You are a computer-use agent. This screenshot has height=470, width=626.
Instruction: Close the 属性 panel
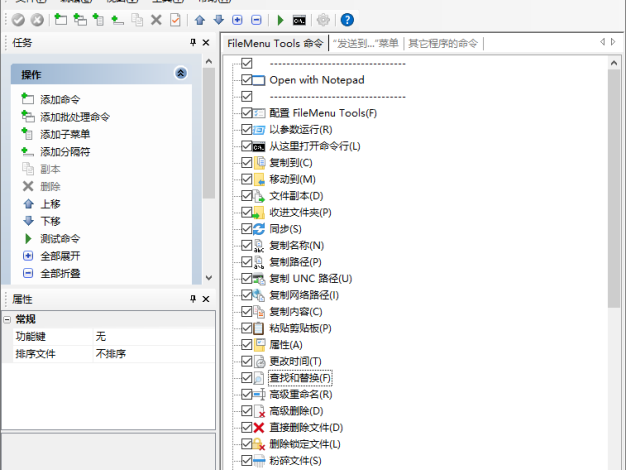pos(206,299)
